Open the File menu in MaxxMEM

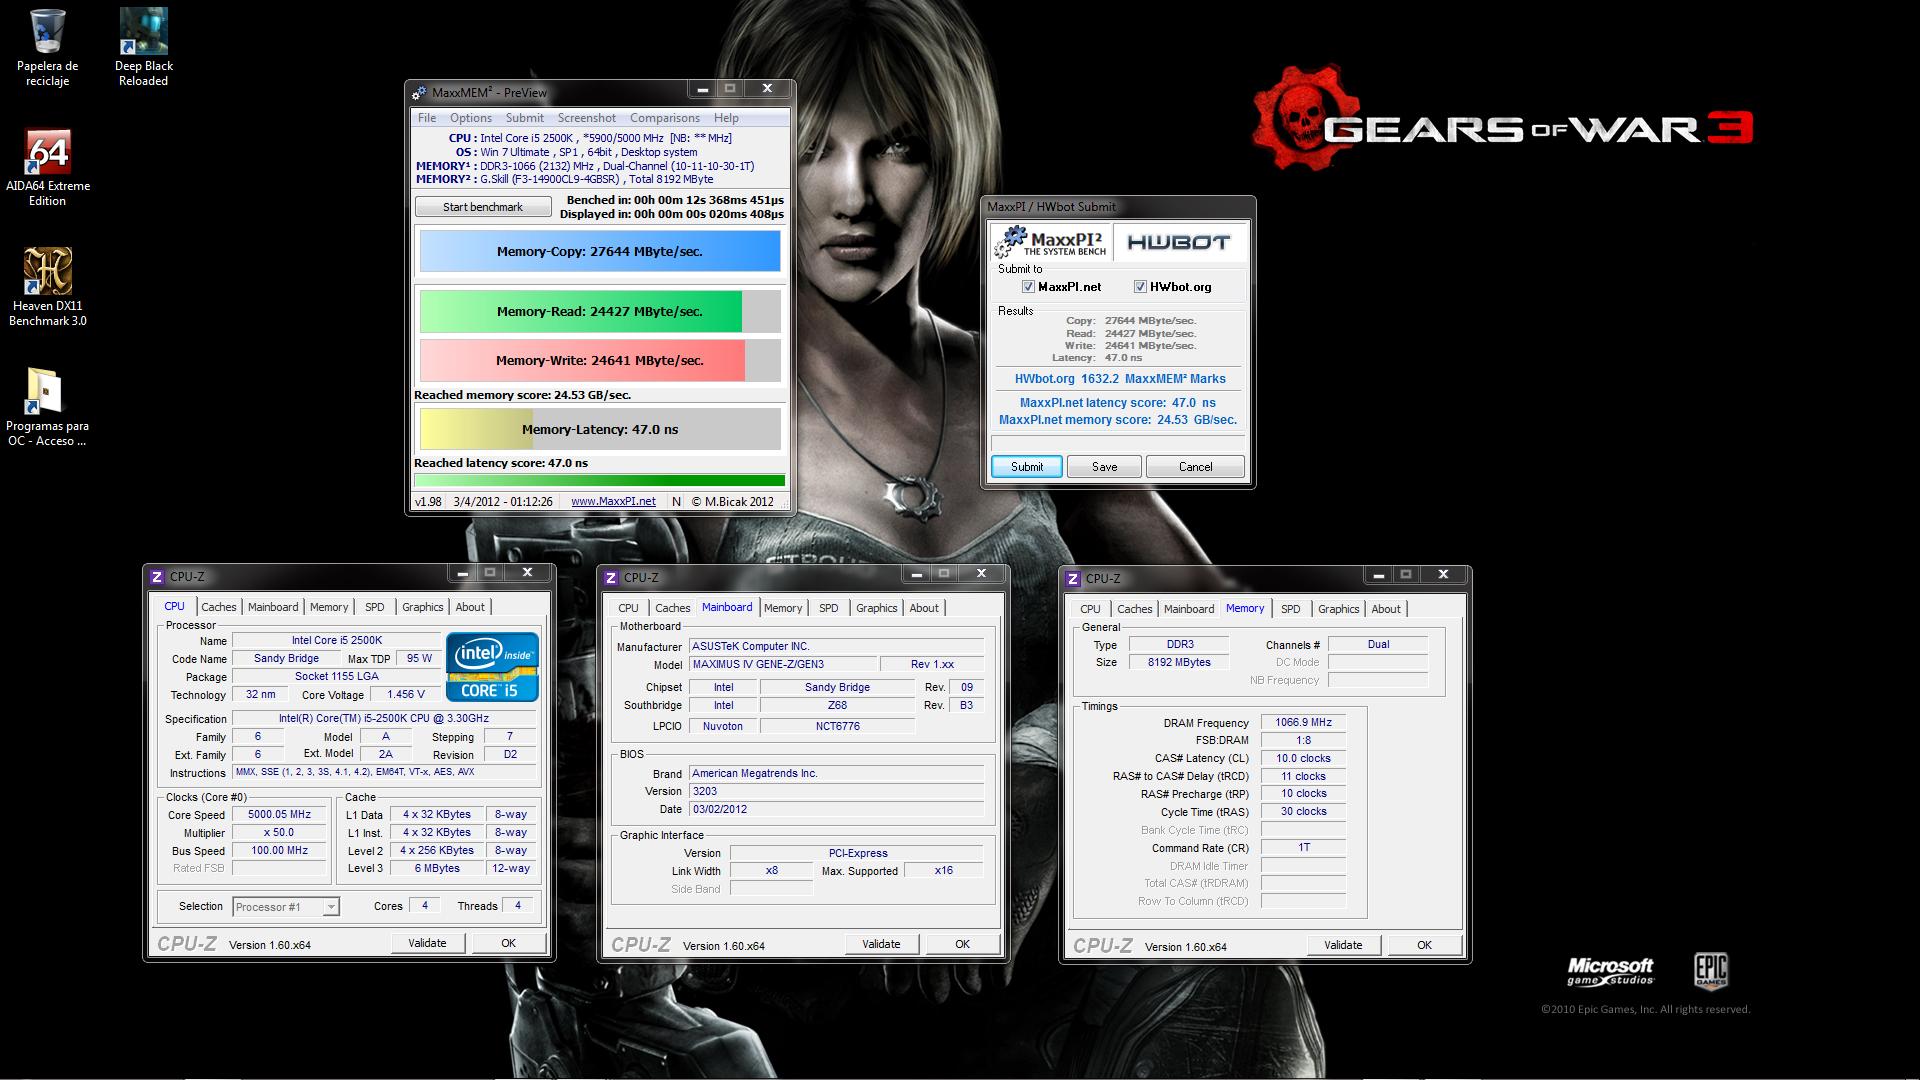427,118
